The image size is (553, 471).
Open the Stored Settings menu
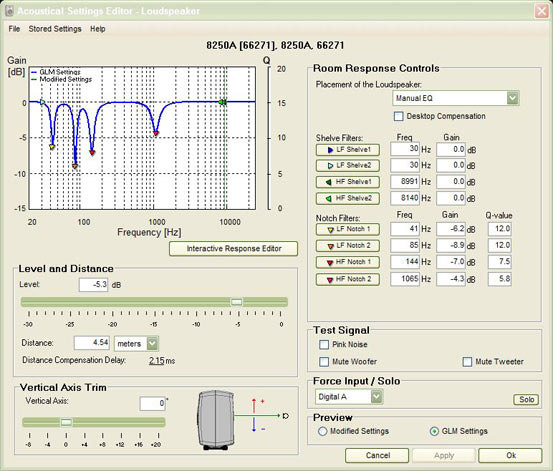(55, 29)
